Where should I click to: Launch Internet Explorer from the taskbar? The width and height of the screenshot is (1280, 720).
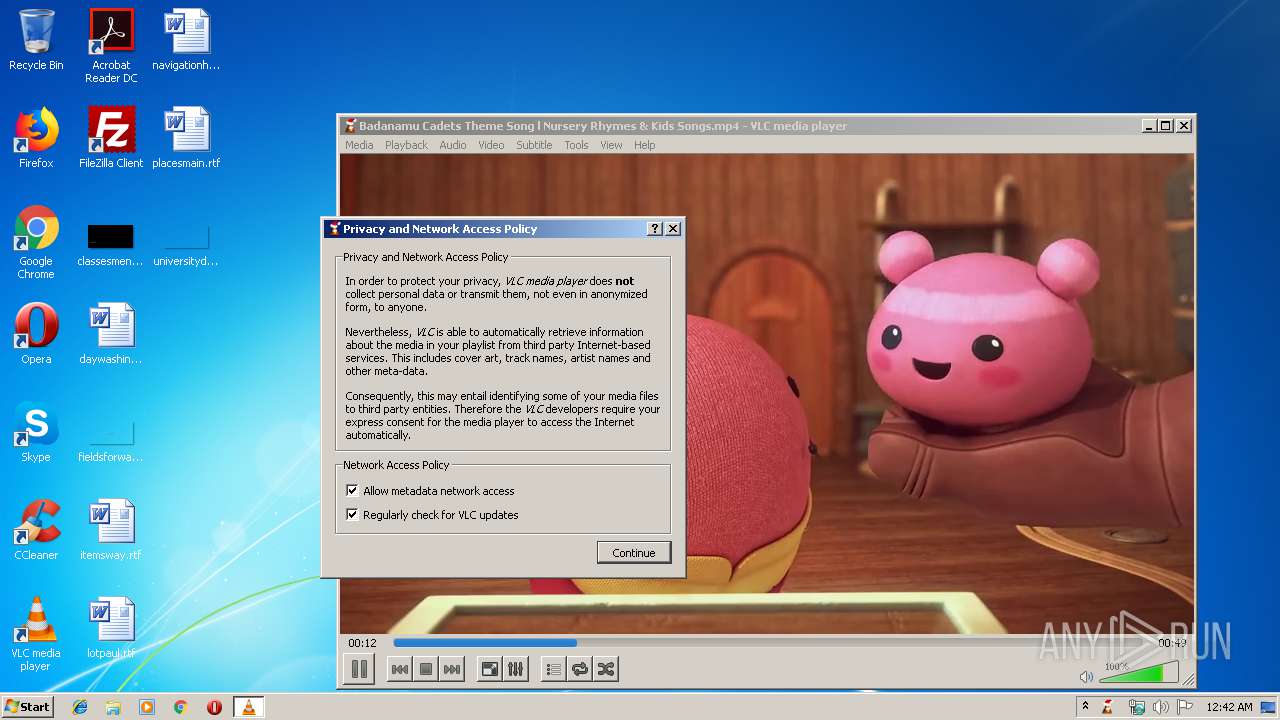[x=80, y=707]
